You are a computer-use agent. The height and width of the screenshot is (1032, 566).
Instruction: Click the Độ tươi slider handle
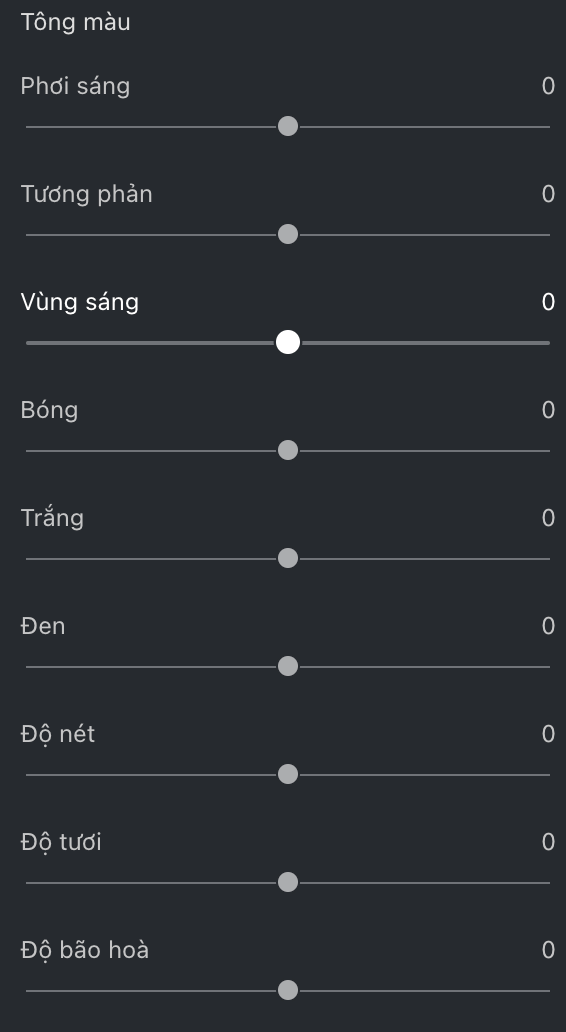(288, 882)
